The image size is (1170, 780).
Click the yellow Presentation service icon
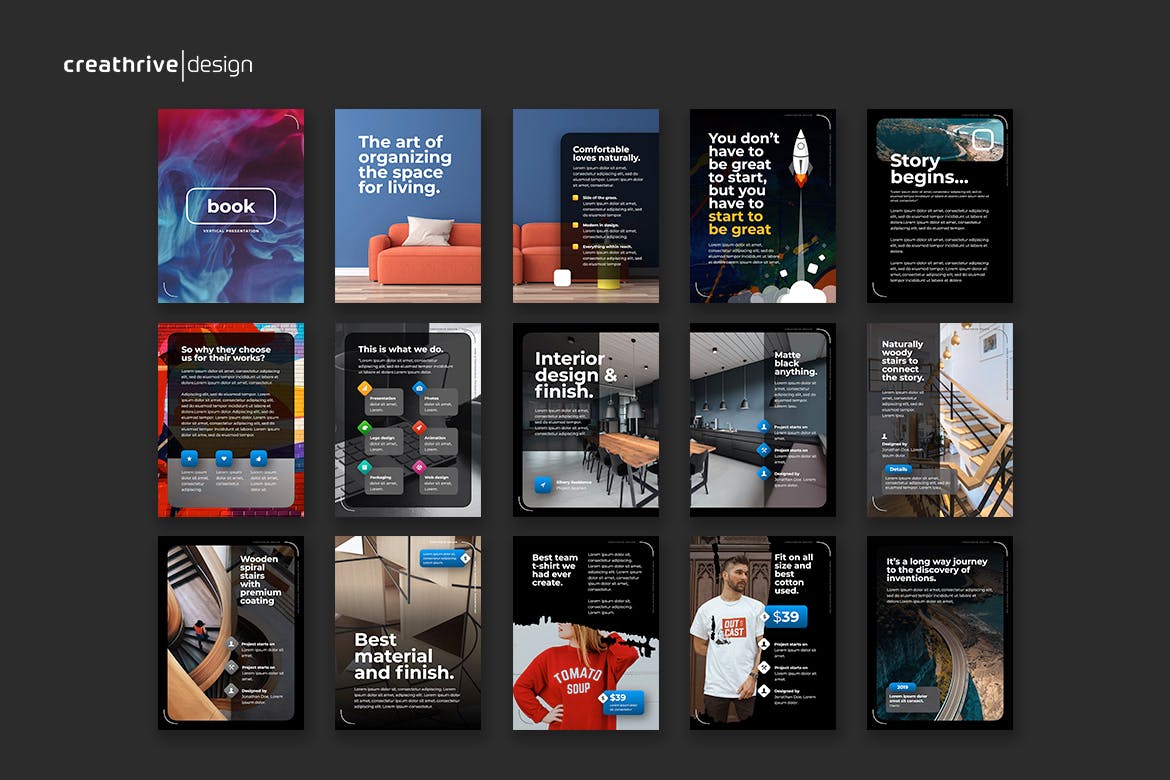[365, 387]
